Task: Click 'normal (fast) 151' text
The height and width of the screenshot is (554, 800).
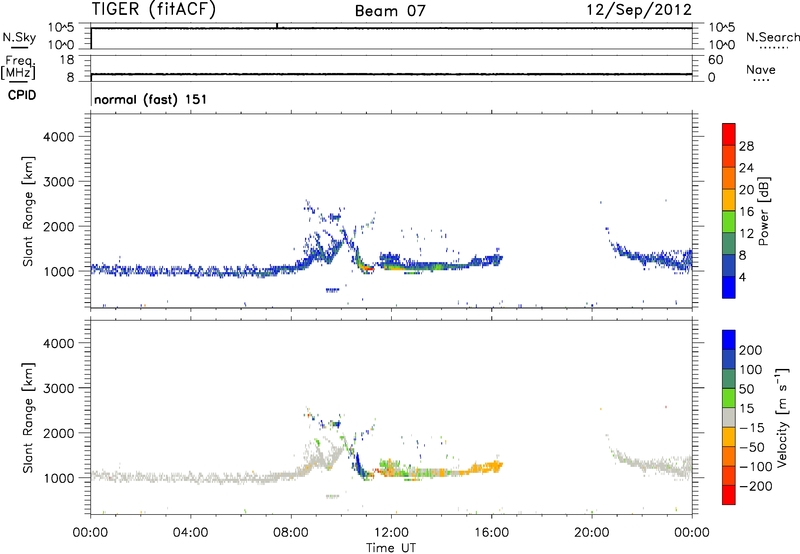Action: point(151,99)
